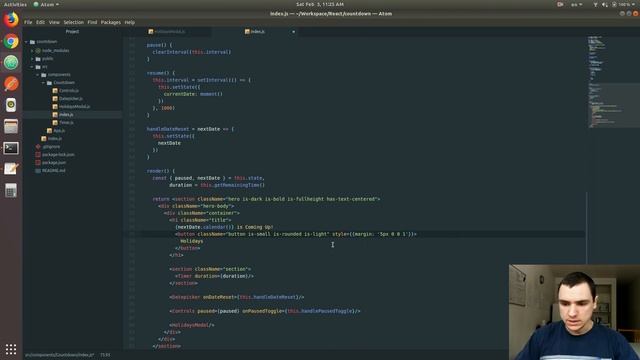Click the volume icon in the top bar

tap(604, 4)
